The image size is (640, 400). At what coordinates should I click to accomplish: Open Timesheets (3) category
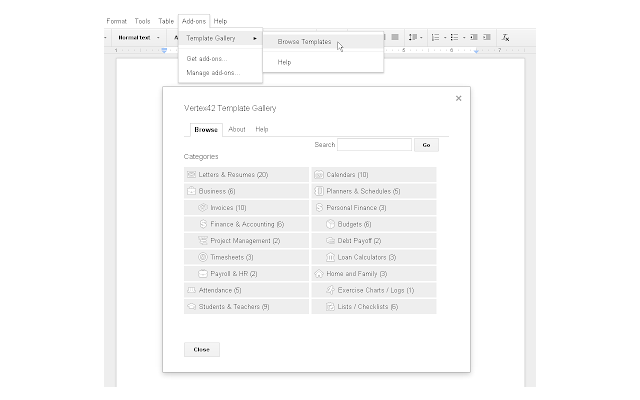tap(246, 257)
